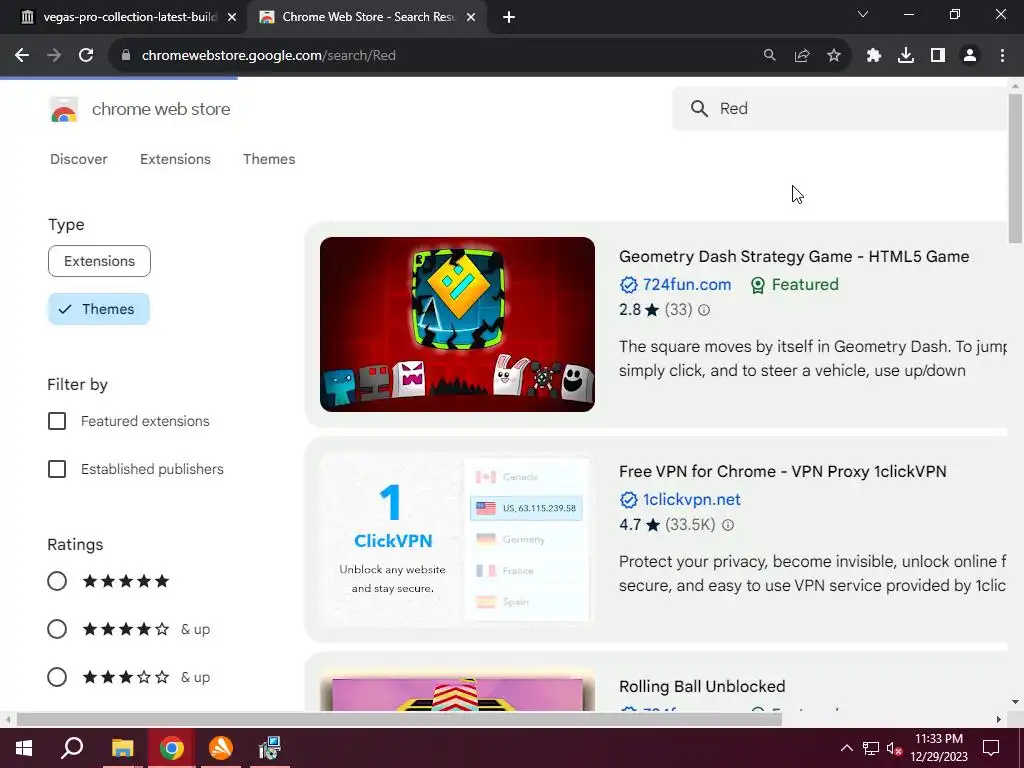This screenshot has height=768, width=1024.
Task: Open the Chrome profile avatar
Action: point(970,56)
